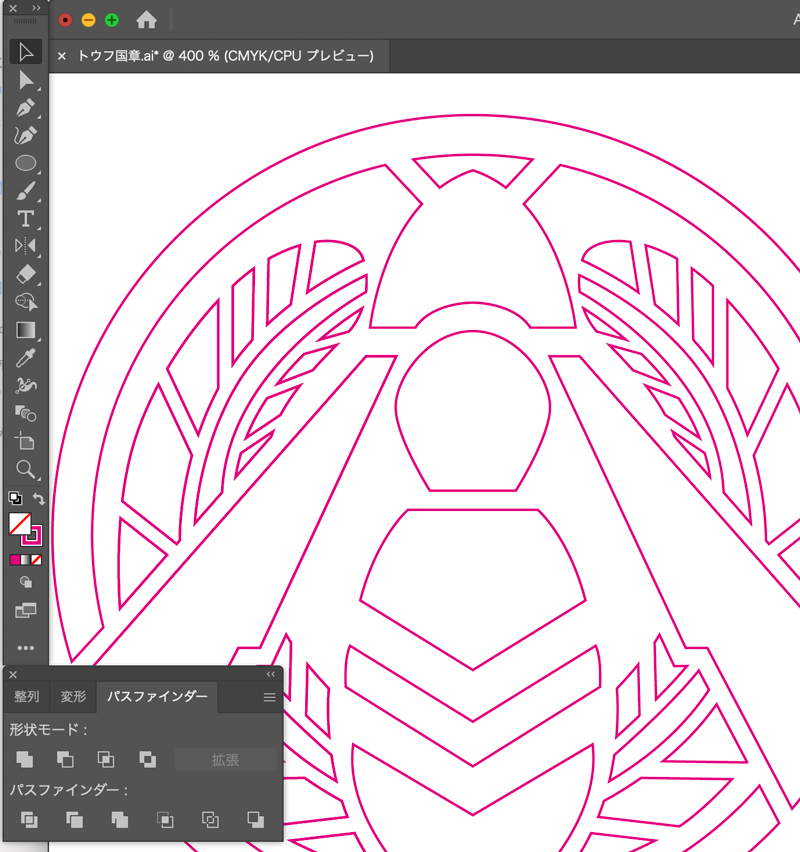Apply Gradient mode button under swatches
Screen dimensions: 800x852
(x=26, y=560)
